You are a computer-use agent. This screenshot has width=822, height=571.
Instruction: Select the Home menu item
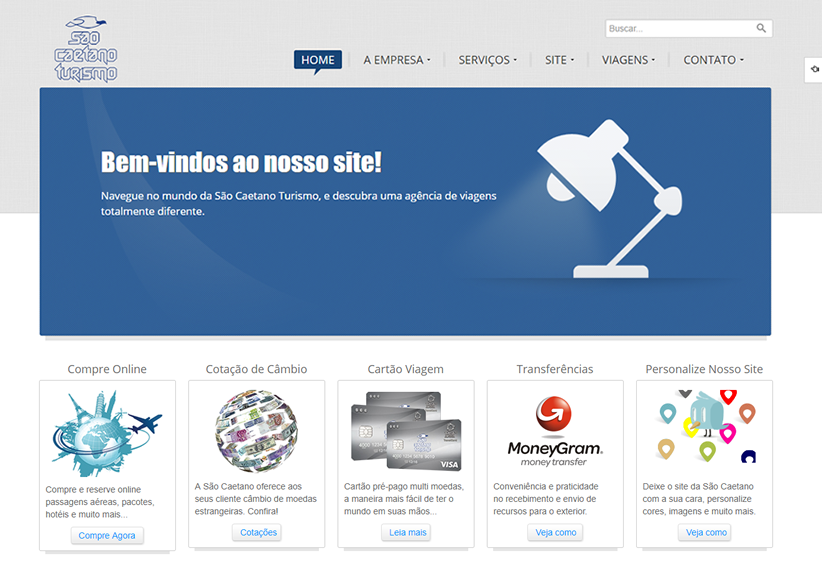[318, 60]
